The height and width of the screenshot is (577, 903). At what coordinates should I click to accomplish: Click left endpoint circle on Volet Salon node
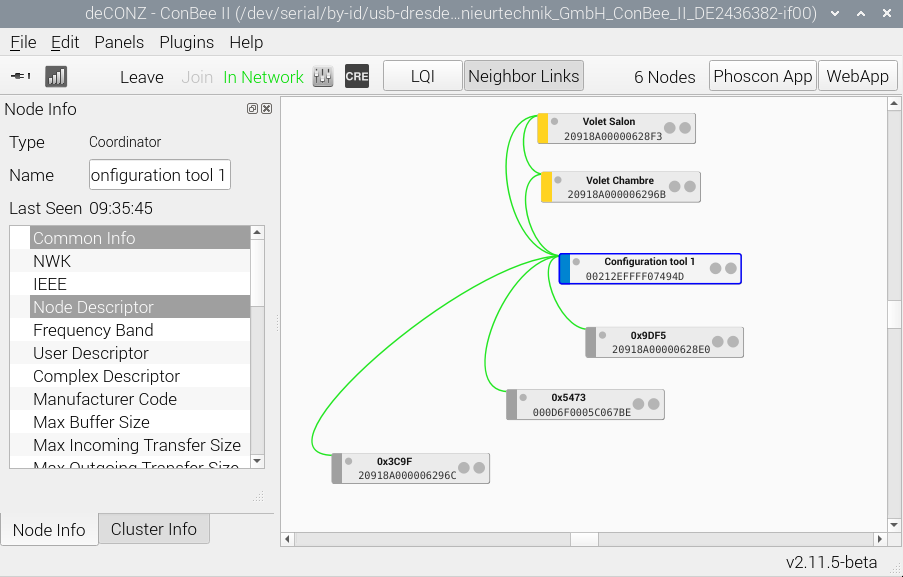coord(670,128)
